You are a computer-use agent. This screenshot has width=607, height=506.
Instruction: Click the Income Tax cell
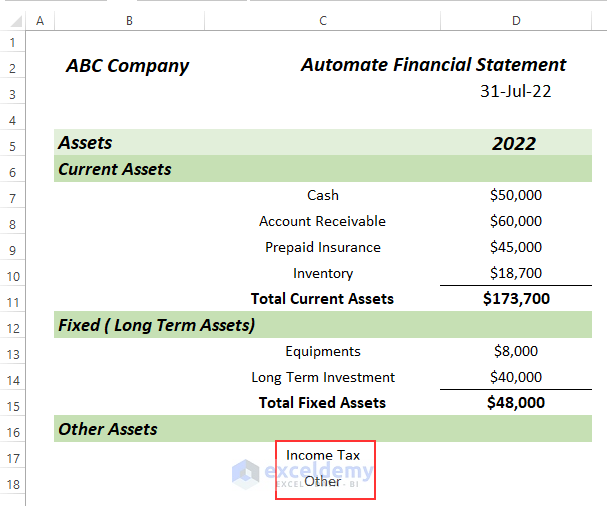click(323, 455)
